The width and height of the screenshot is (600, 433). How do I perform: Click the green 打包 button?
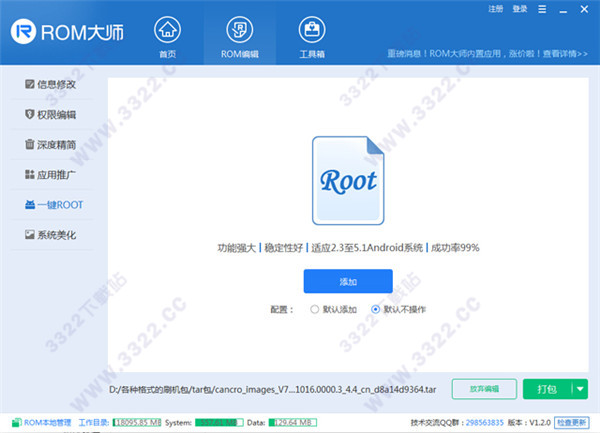tap(547, 389)
